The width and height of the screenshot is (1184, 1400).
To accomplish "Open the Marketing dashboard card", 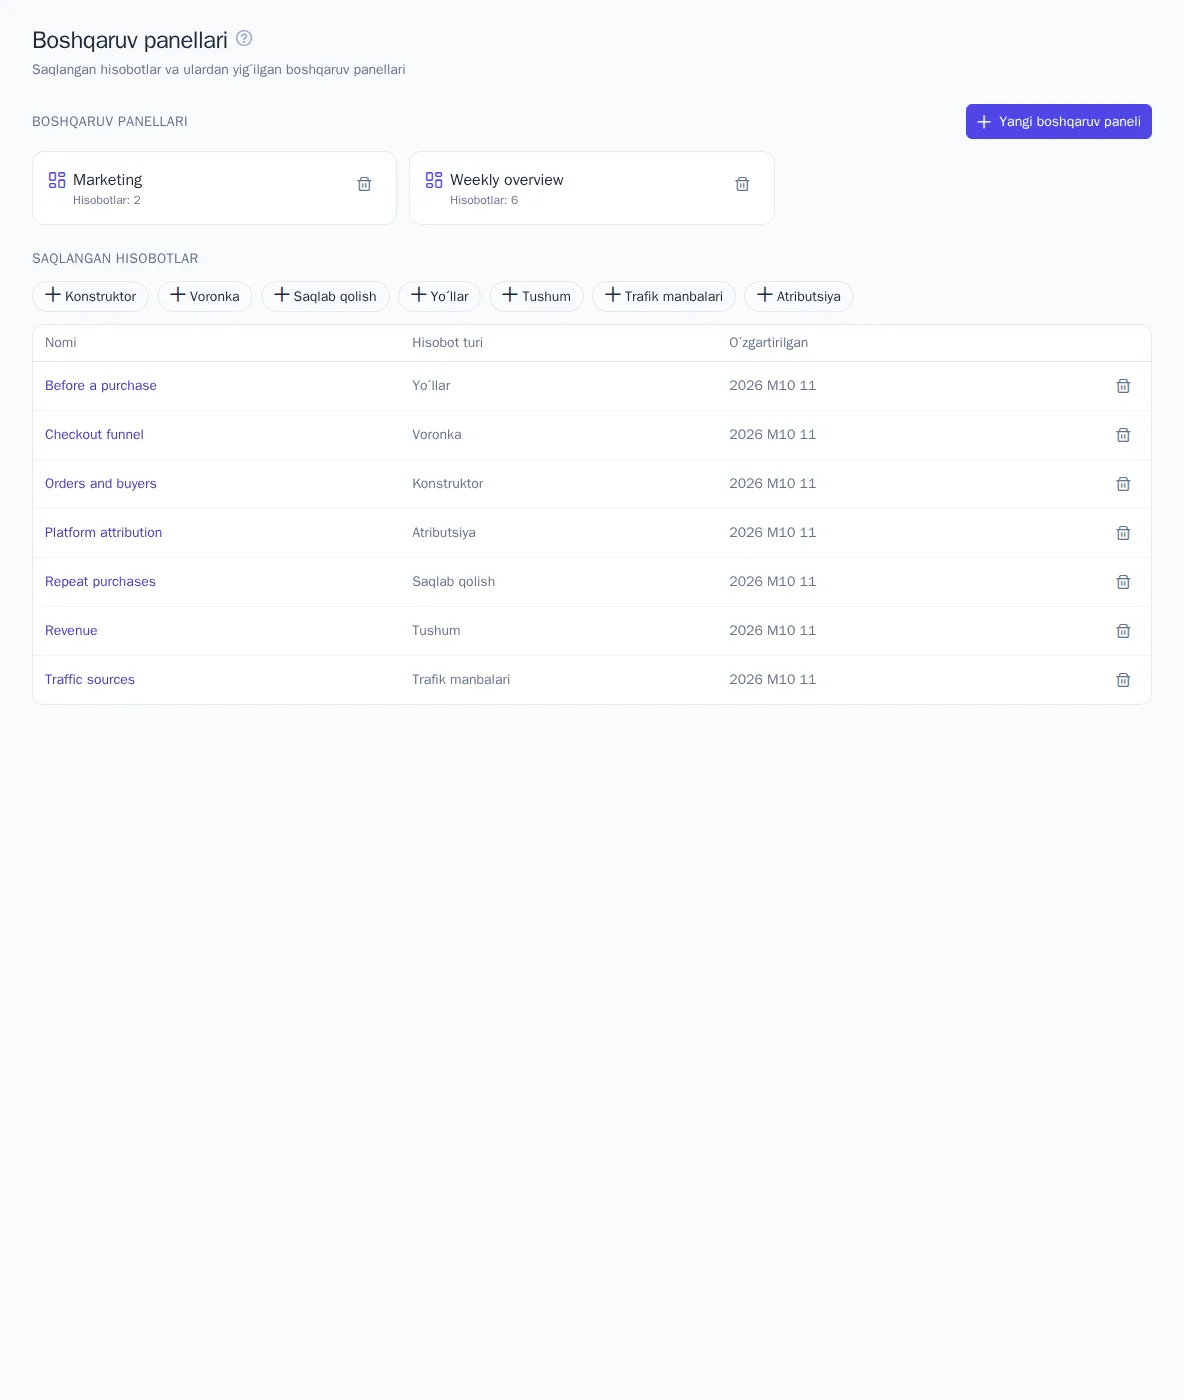I will 214,188.
